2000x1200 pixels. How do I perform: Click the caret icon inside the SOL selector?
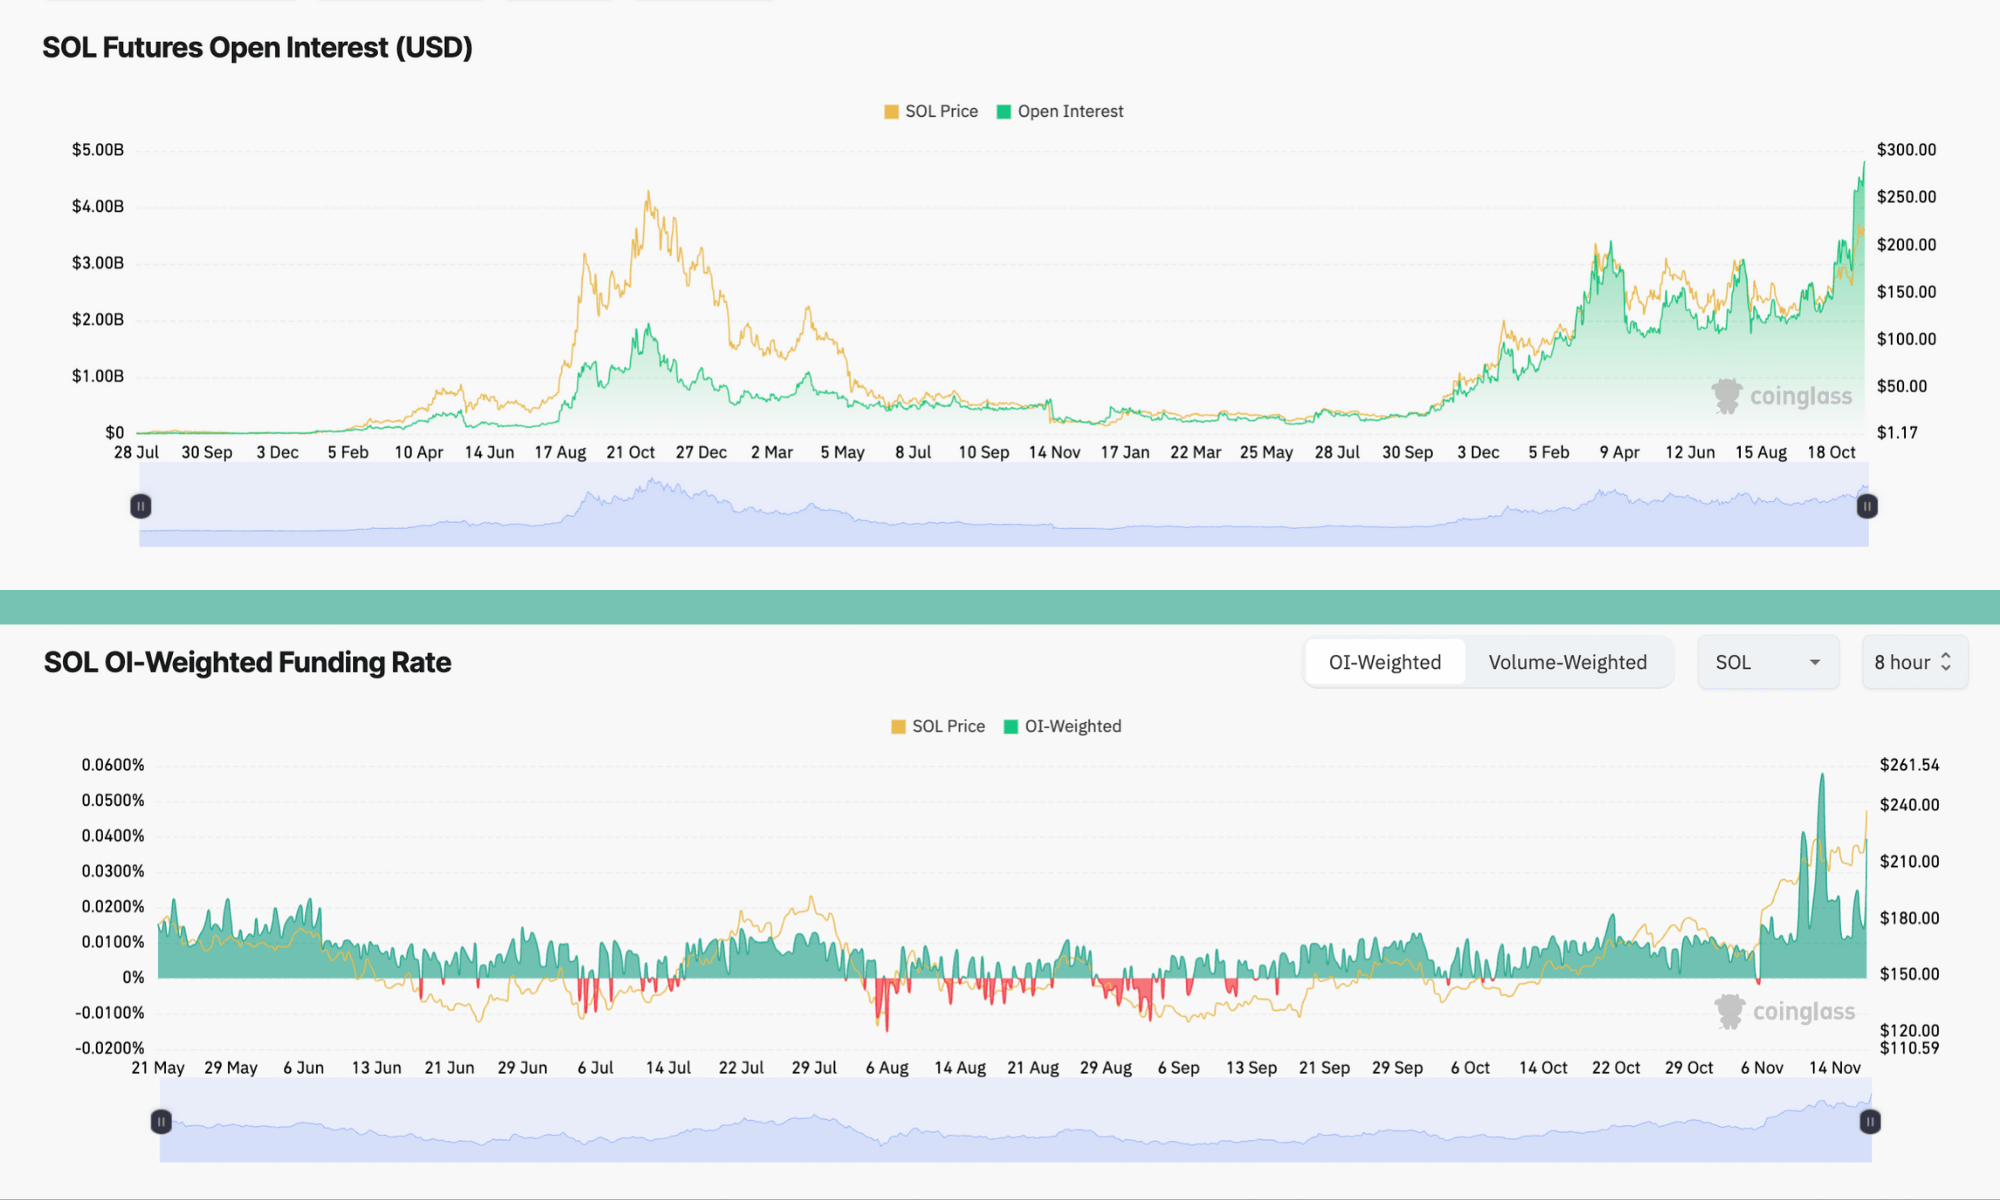tap(1815, 662)
